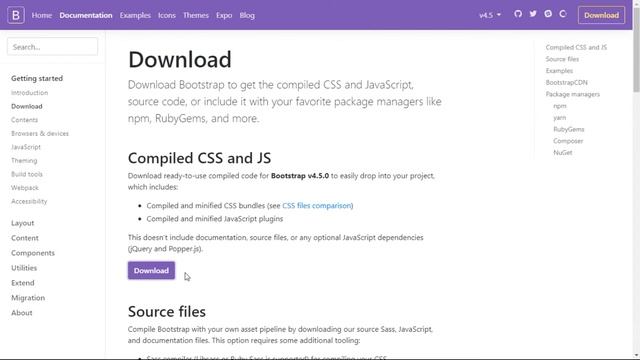Collapse the Getting started sidebar section
The image size is (640, 360).
(x=37, y=78)
